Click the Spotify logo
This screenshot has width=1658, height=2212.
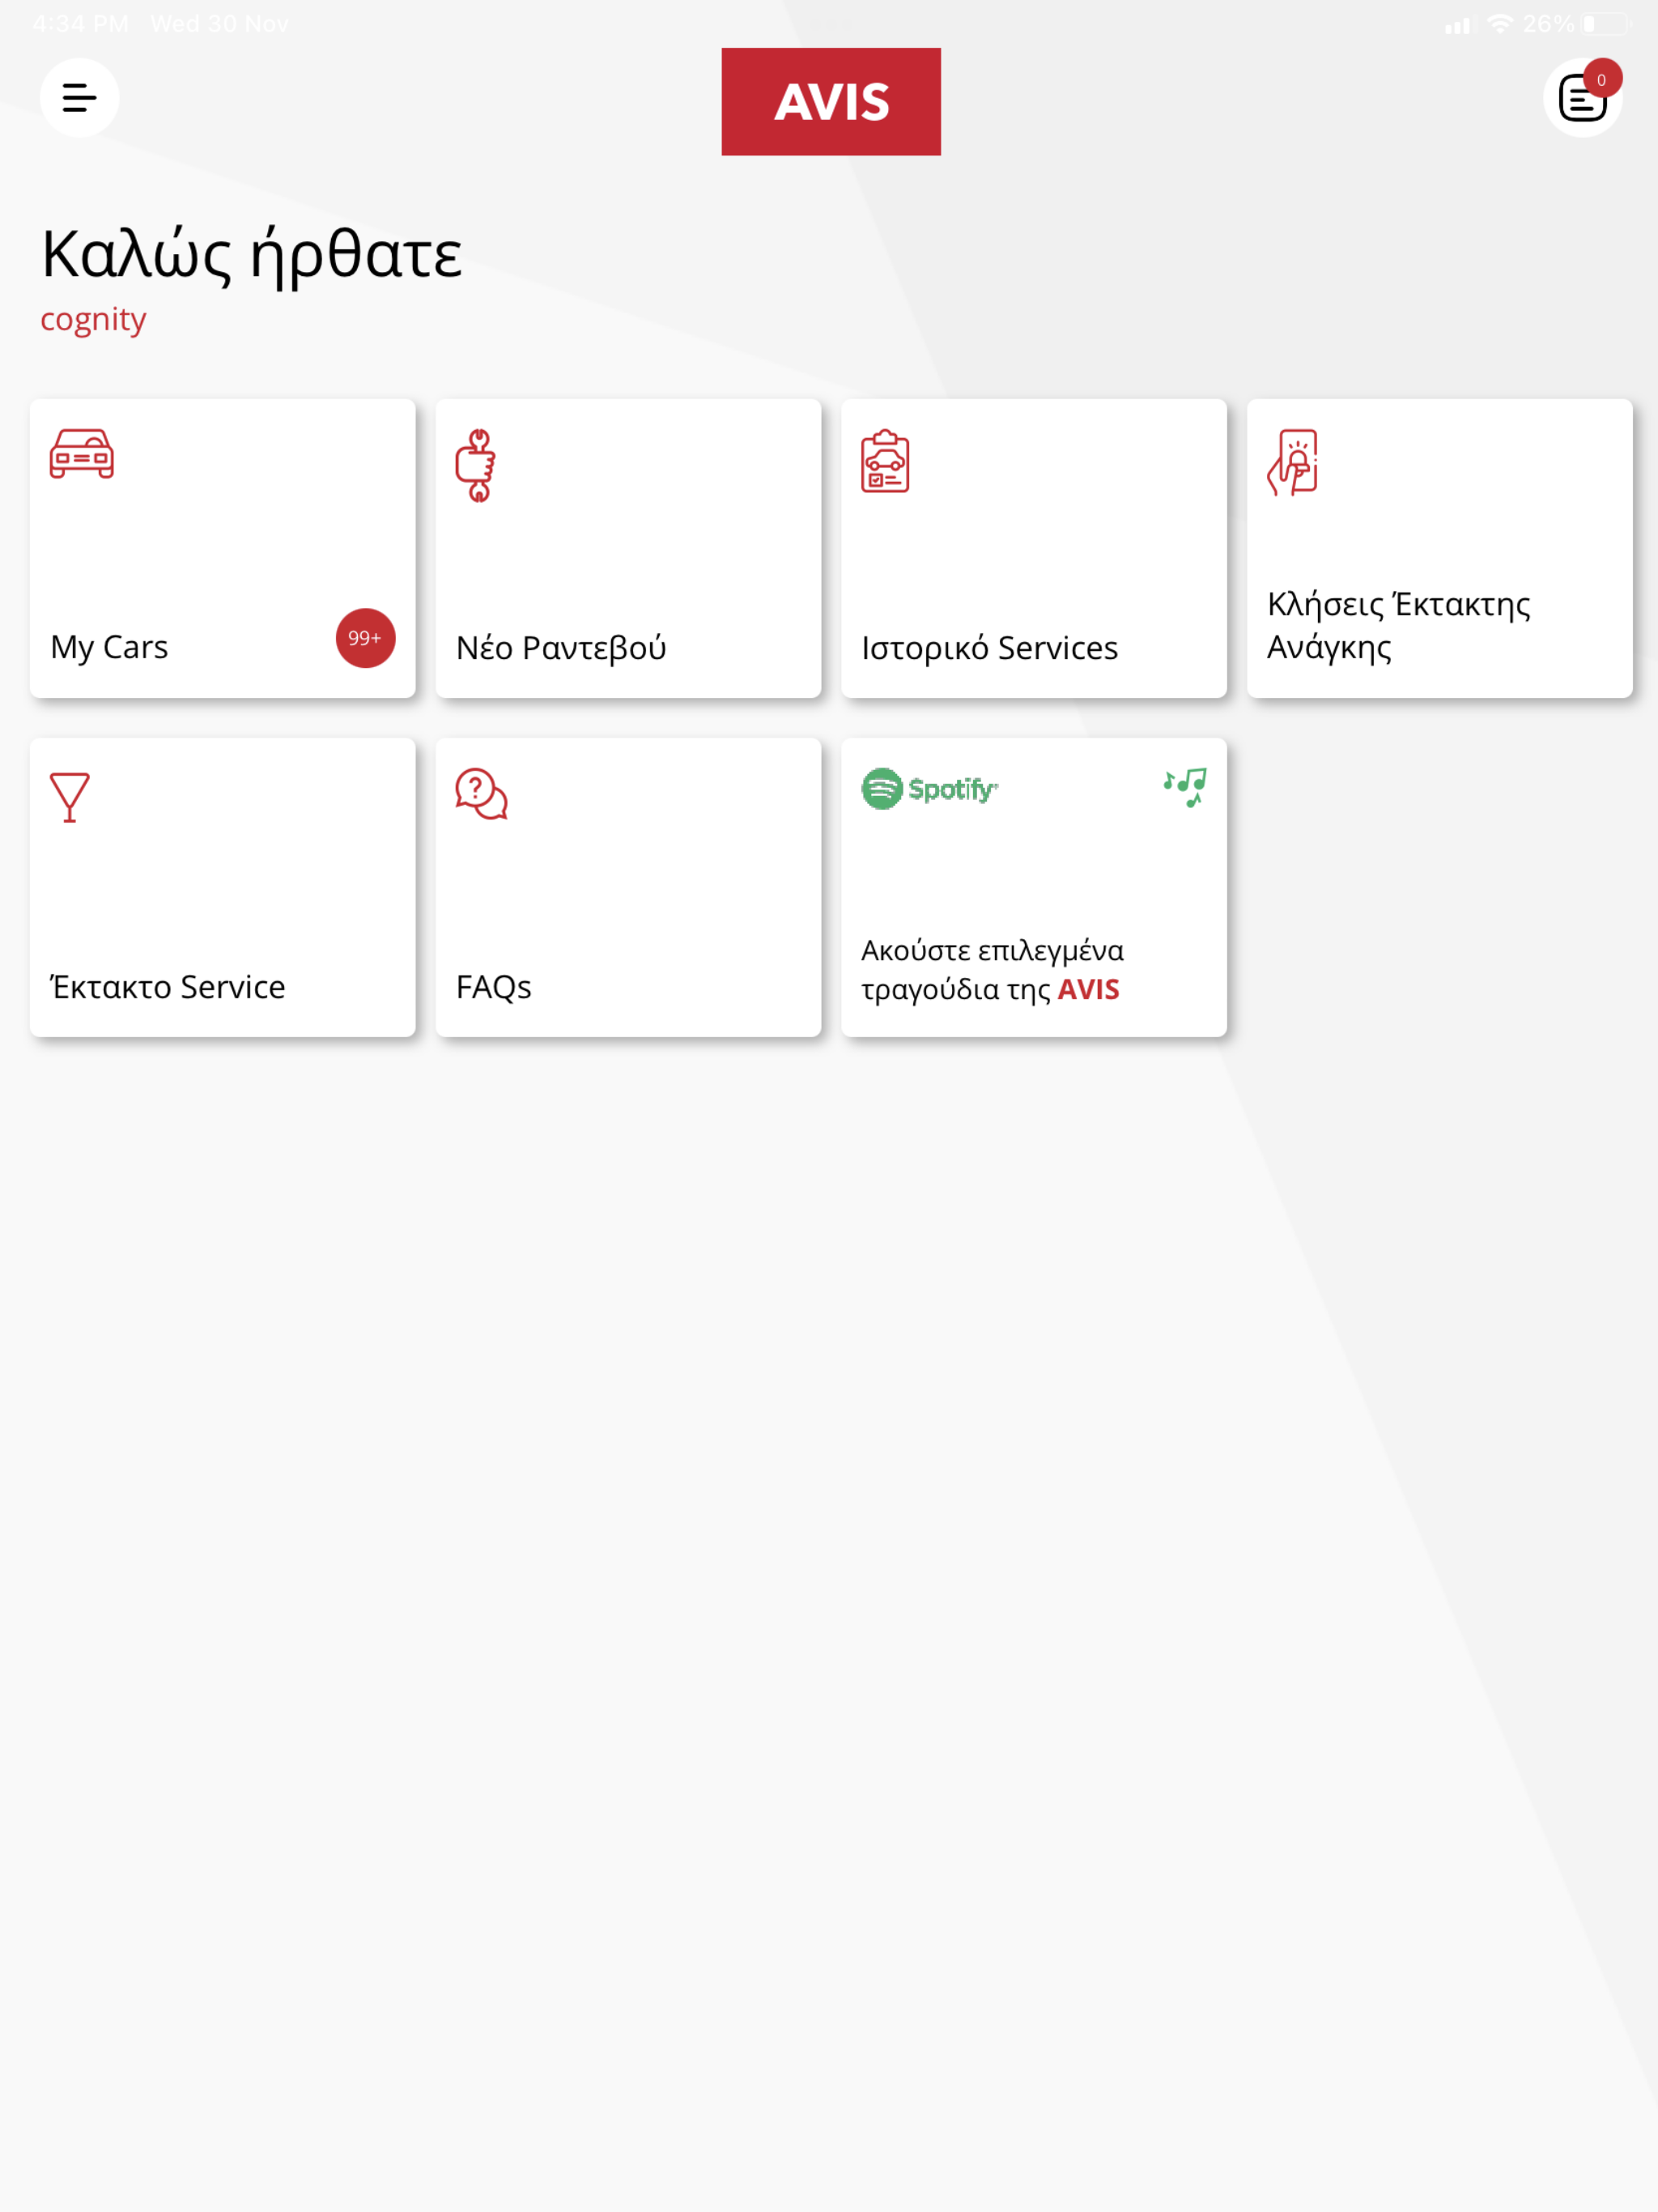(930, 789)
